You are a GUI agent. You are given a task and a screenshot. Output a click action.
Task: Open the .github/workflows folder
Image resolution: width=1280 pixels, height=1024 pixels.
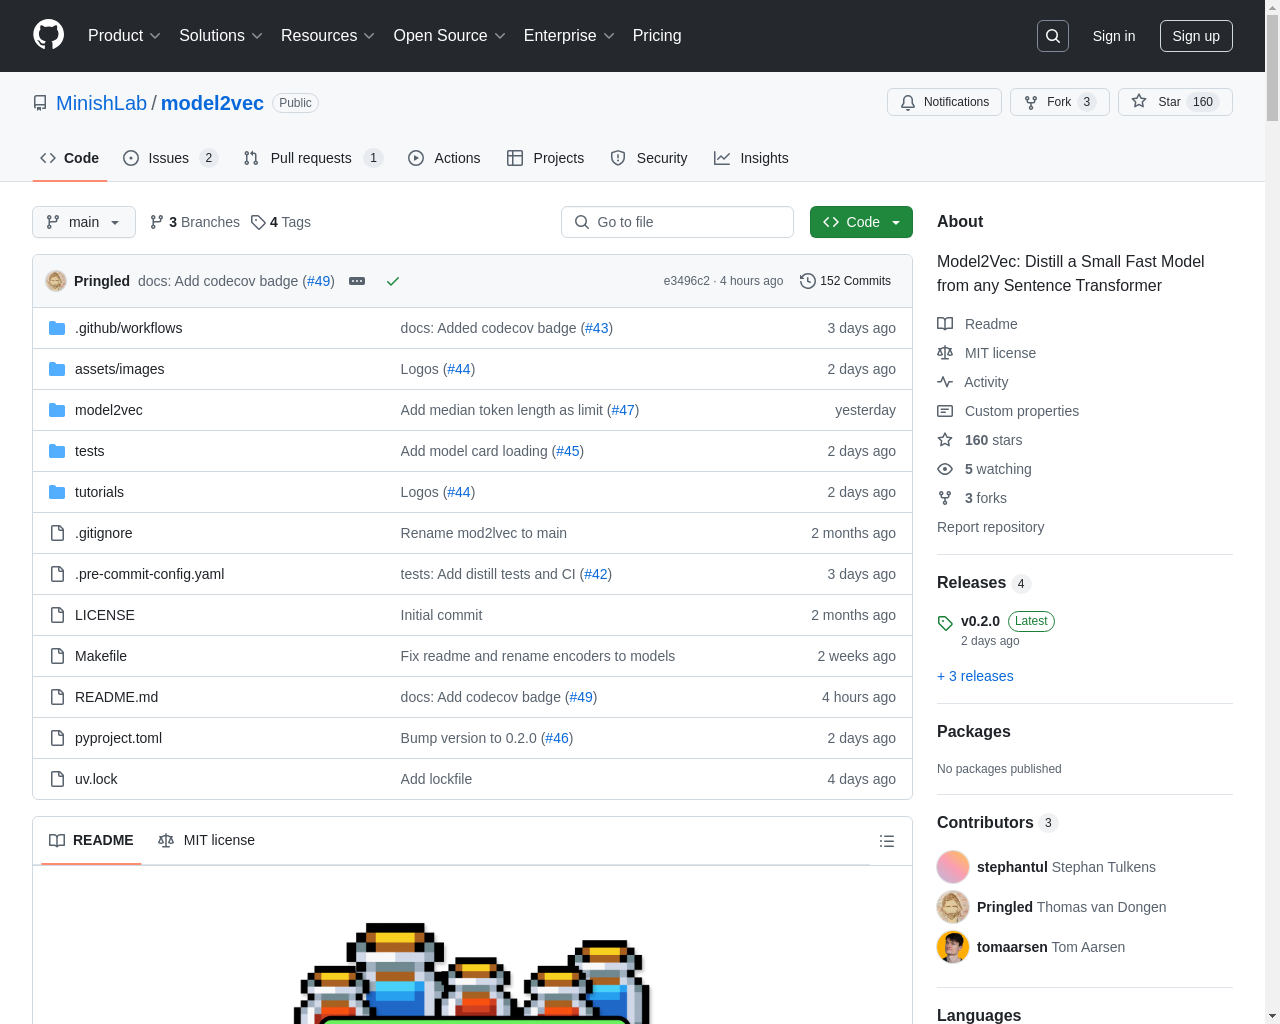tap(128, 328)
